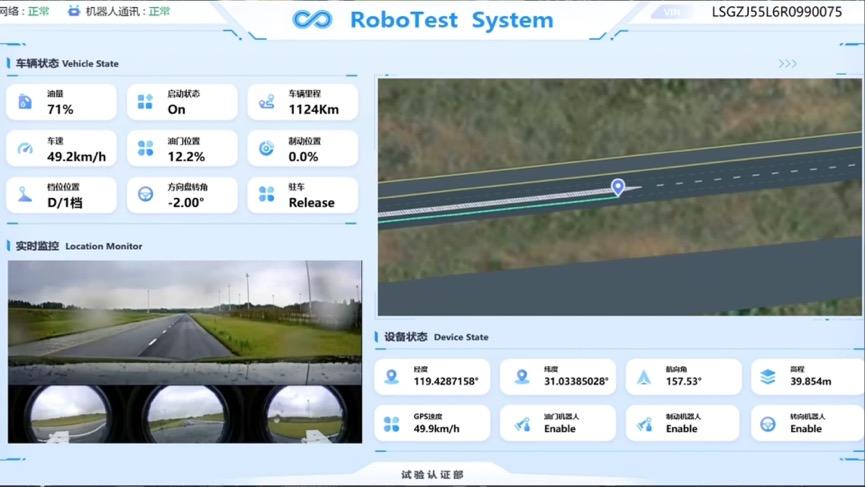This screenshot has width=865, height=487.
Task: Click the brake robot Enable status
Action: pyautogui.click(x=682, y=429)
